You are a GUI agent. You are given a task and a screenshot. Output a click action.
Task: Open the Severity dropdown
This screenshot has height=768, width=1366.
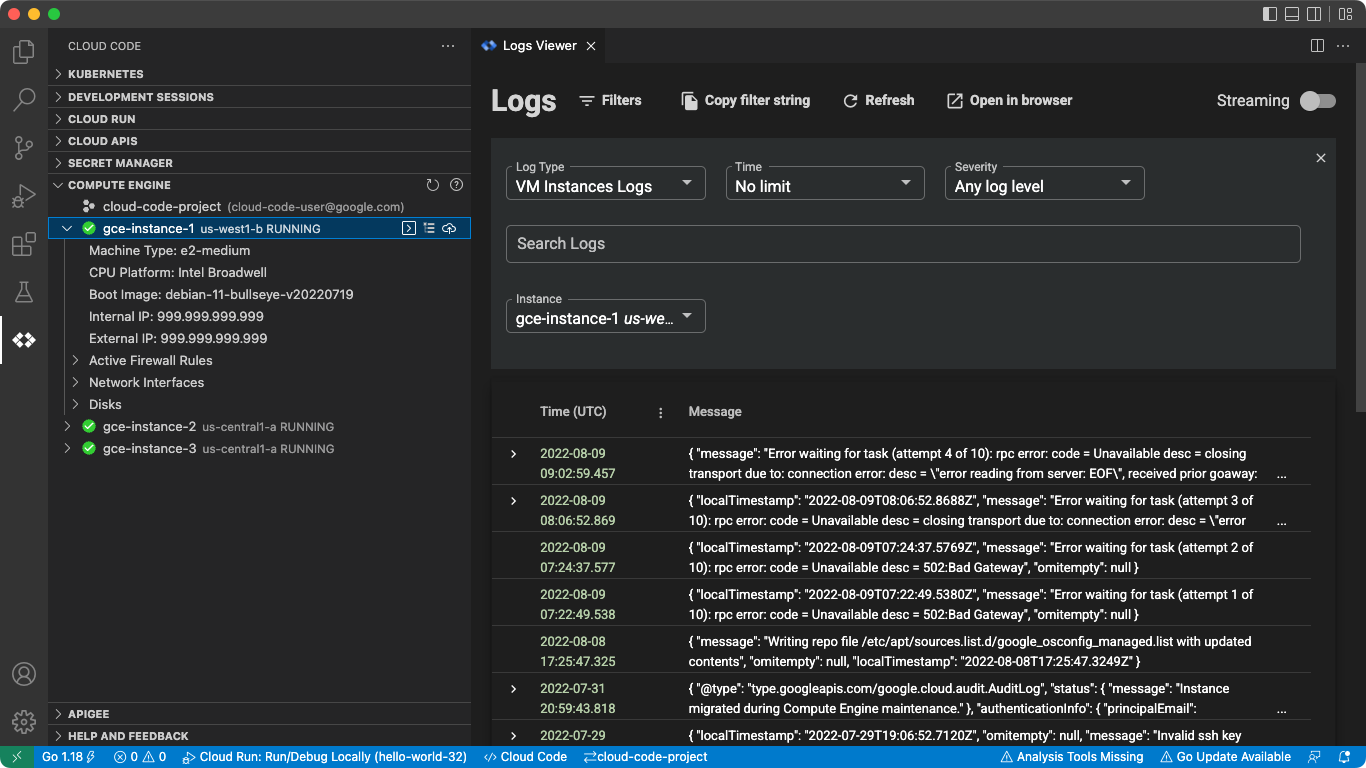click(x=1045, y=183)
